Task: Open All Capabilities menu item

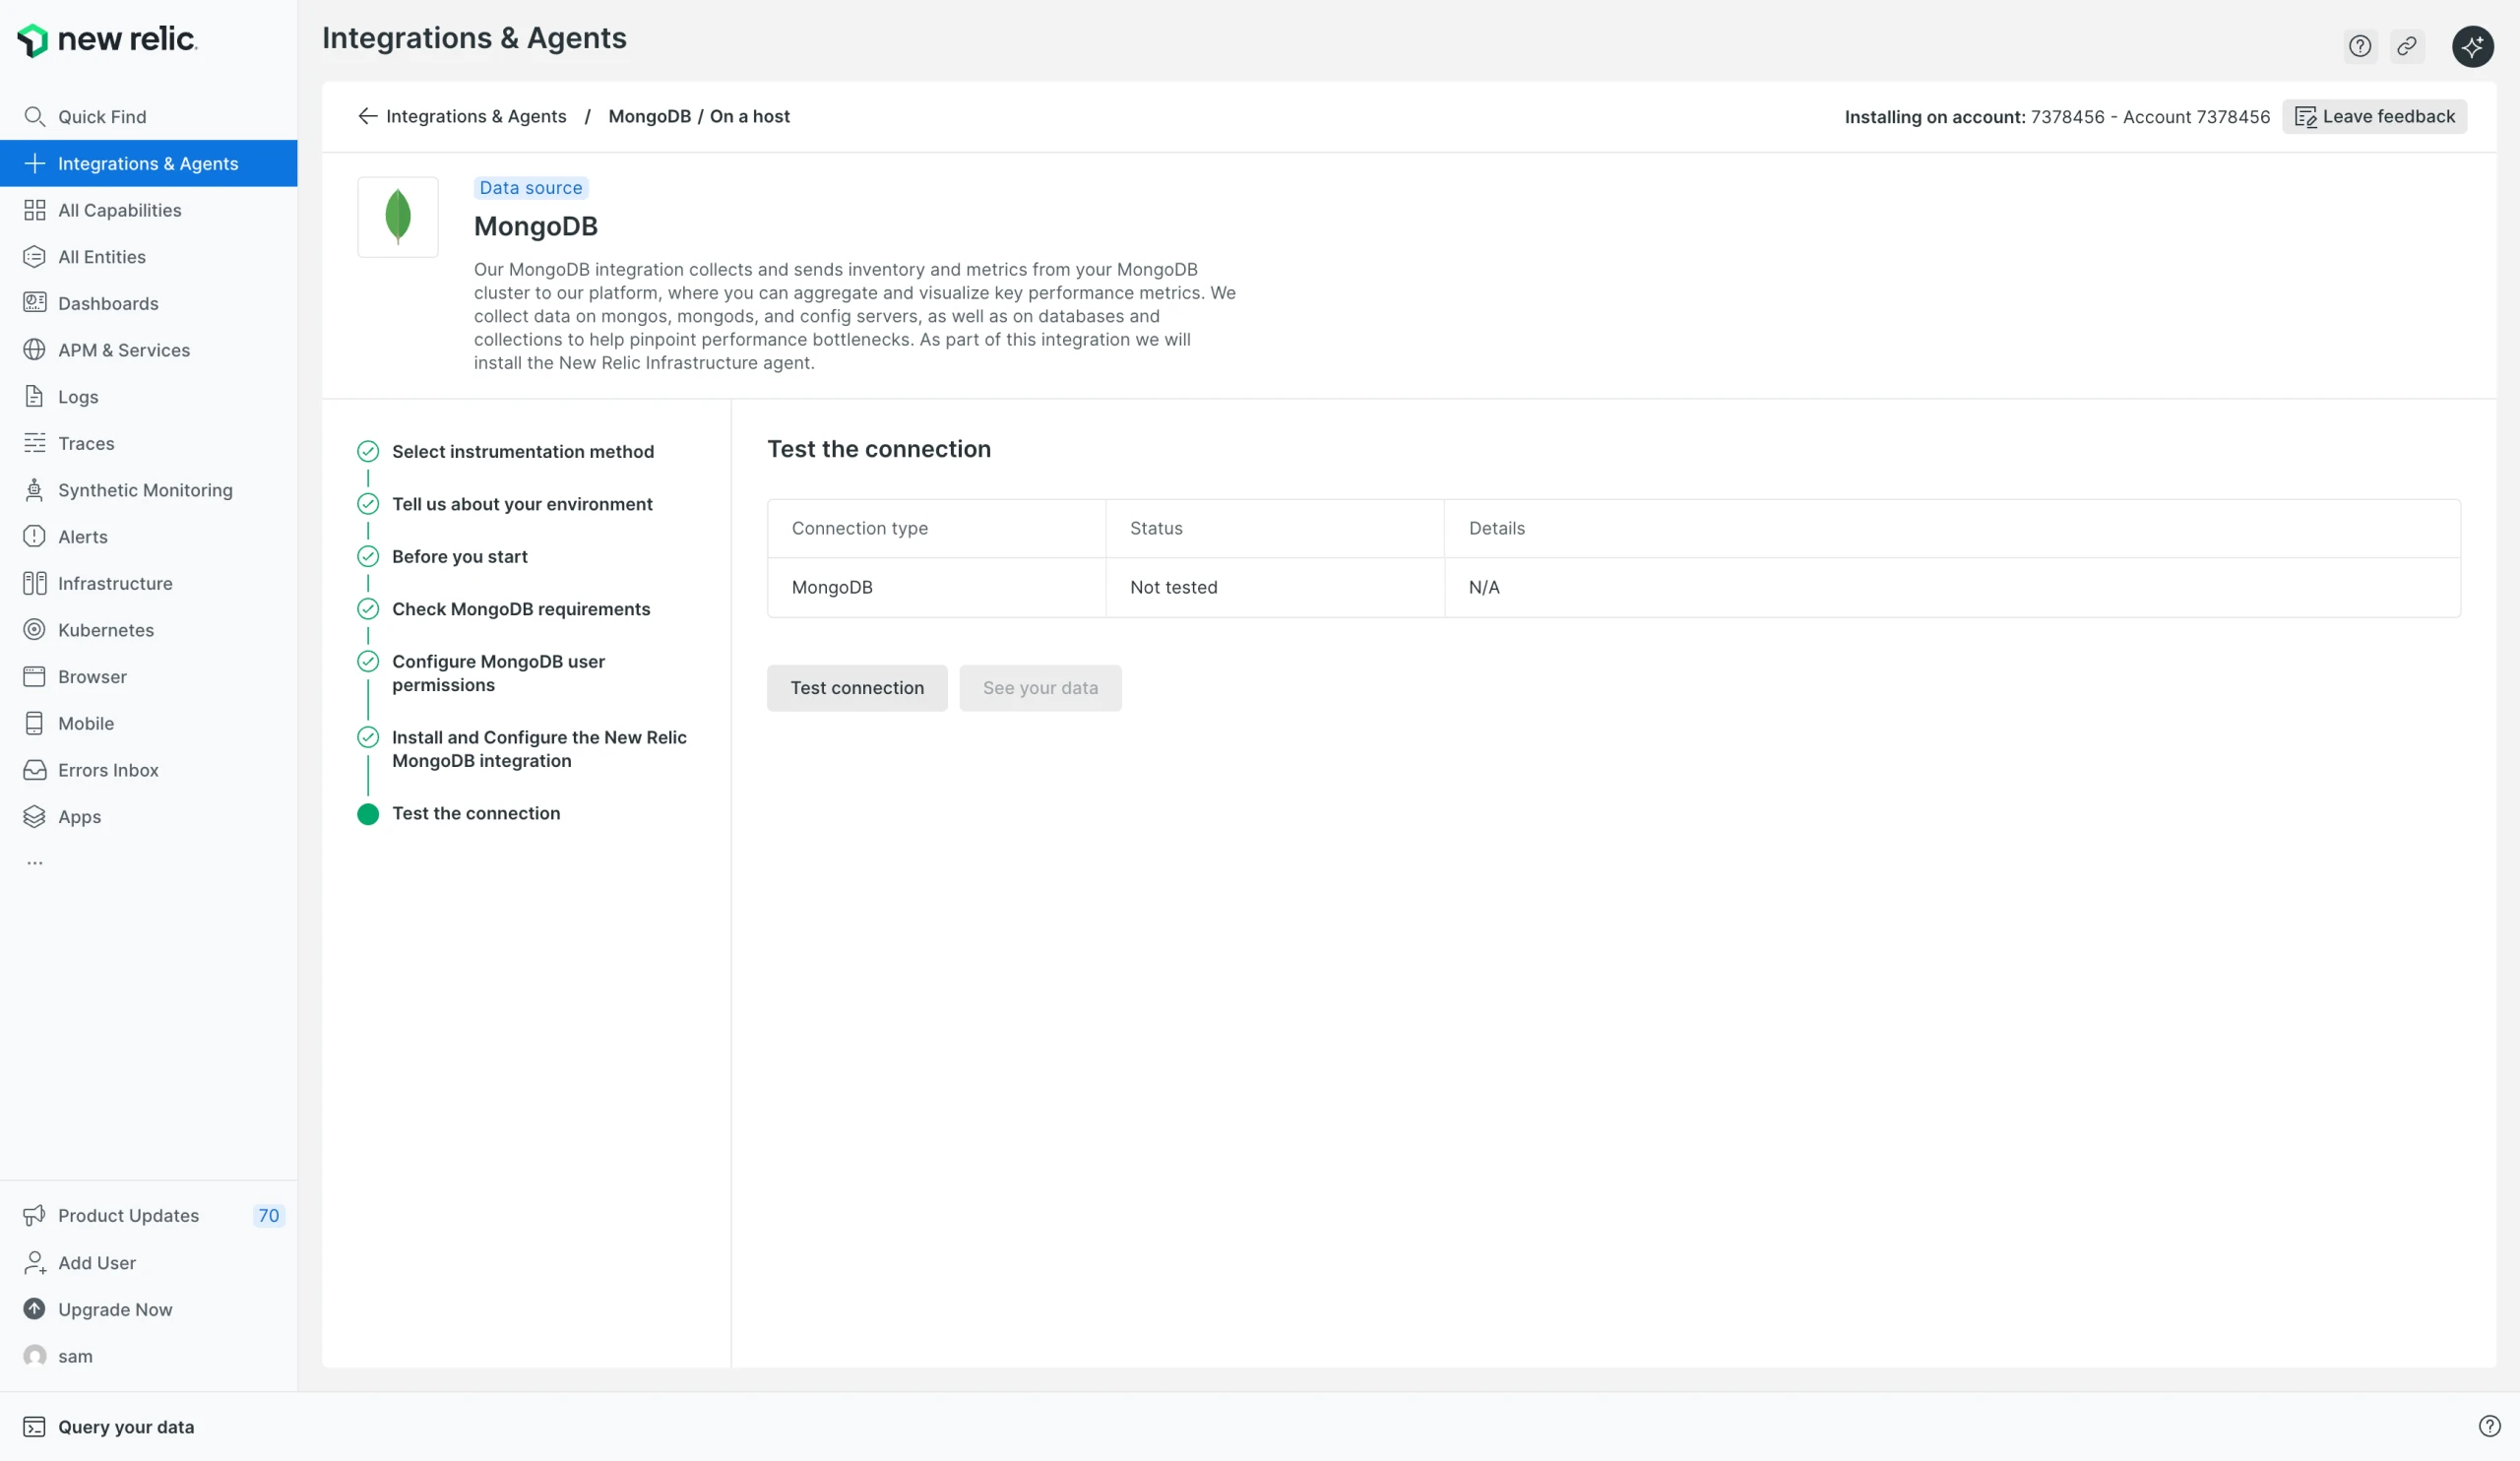Action: coord(149,210)
